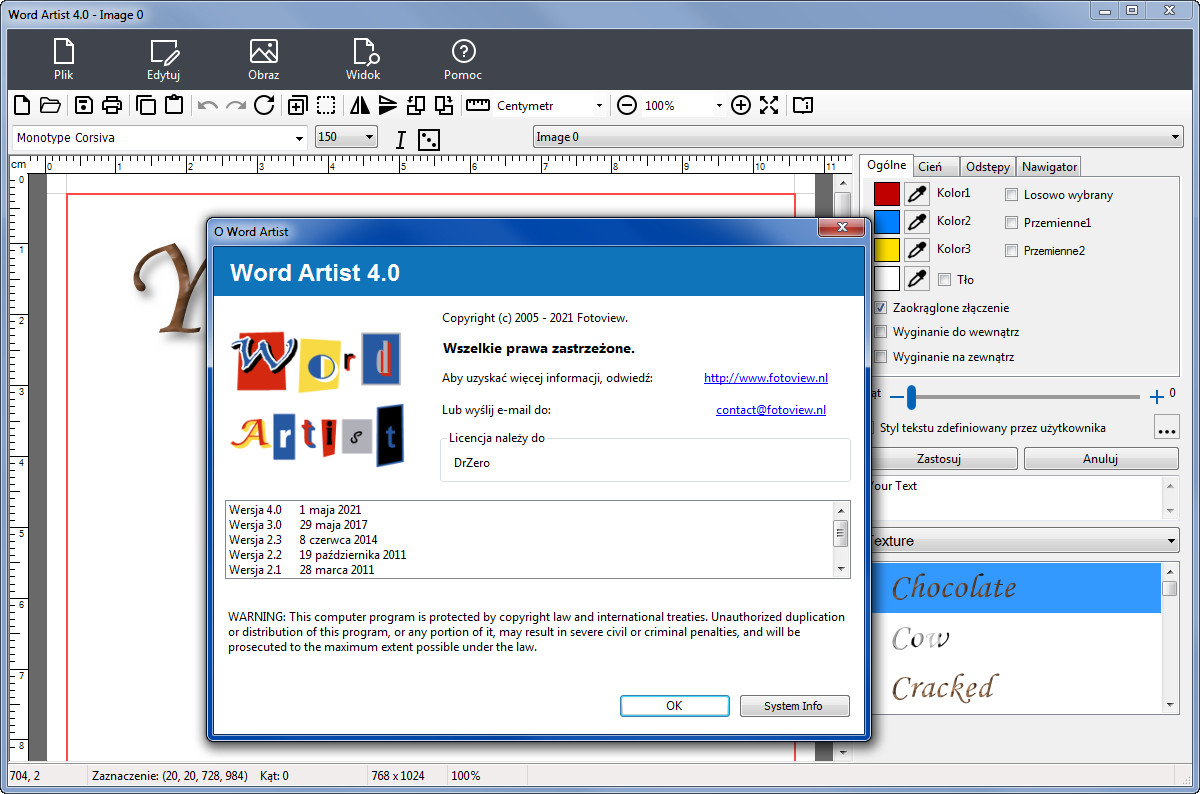Click OK in the O Word Artist dialog
The width and height of the screenshot is (1200, 794).
pyautogui.click(x=674, y=706)
